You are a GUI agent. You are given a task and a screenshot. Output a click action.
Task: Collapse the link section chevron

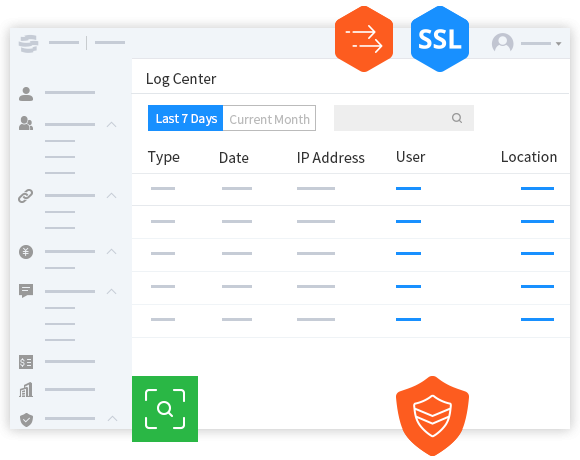(x=111, y=195)
